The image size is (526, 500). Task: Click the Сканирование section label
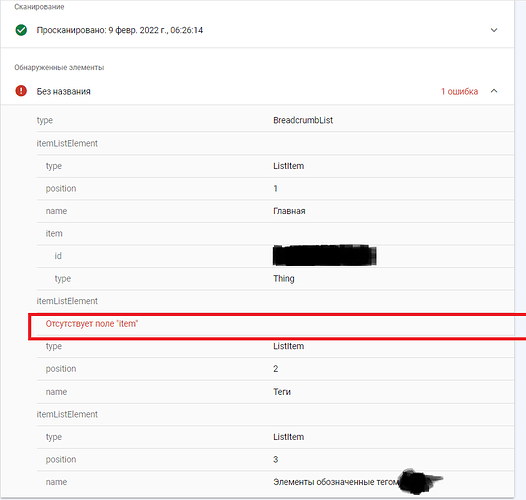click(x=39, y=7)
